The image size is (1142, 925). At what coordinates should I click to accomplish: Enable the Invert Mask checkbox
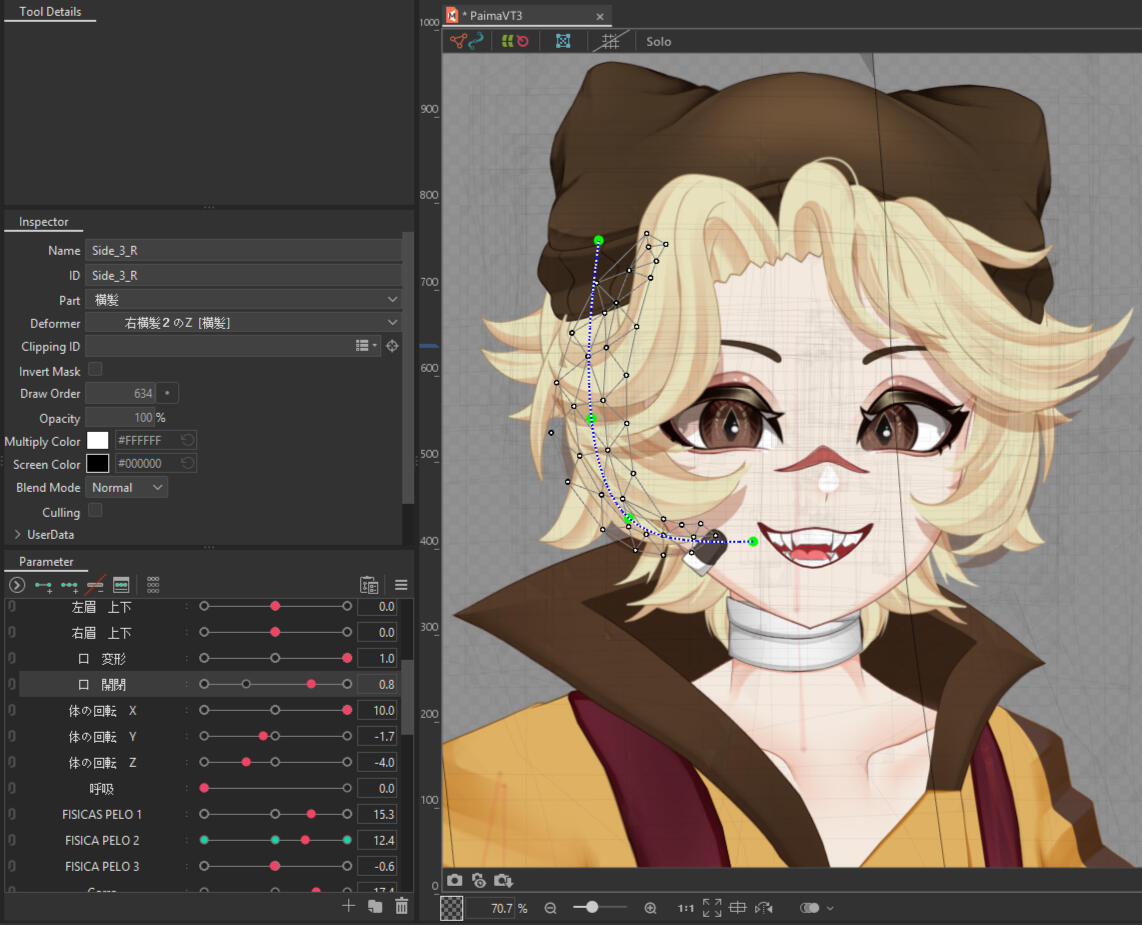(x=95, y=370)
